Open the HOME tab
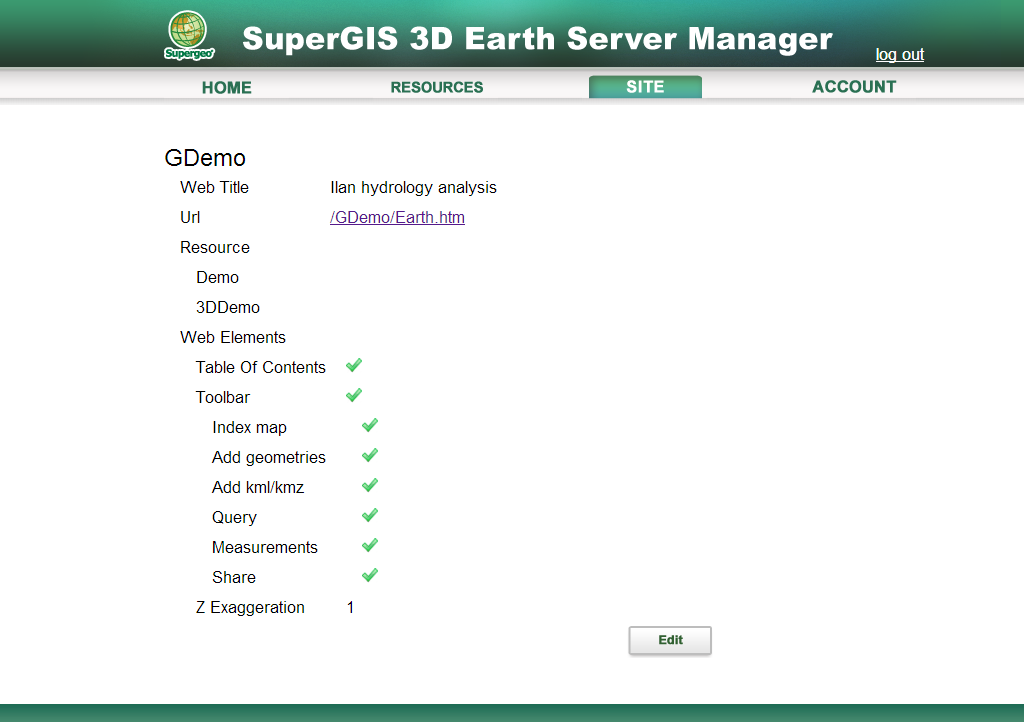Viewport: 1024px width, 722px height. pos(227,87)
